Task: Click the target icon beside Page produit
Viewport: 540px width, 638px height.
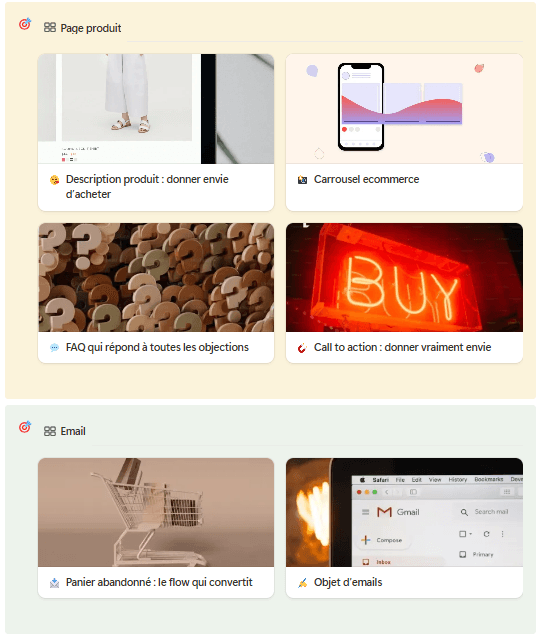Action: click(25, 24)
